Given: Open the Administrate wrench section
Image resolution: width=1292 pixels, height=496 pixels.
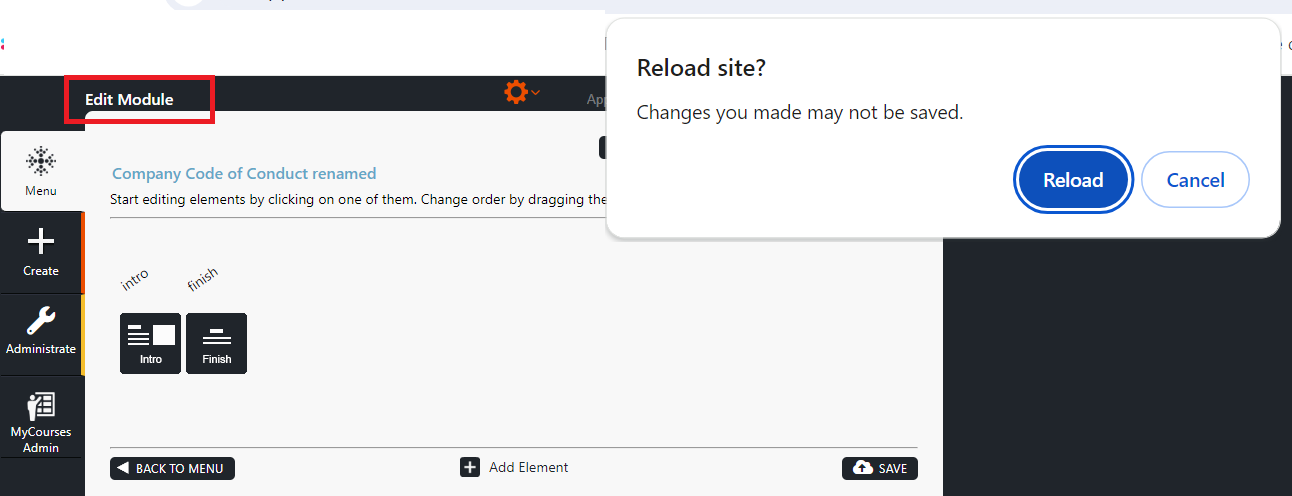Looking at the screenshot, I should 41,321.
